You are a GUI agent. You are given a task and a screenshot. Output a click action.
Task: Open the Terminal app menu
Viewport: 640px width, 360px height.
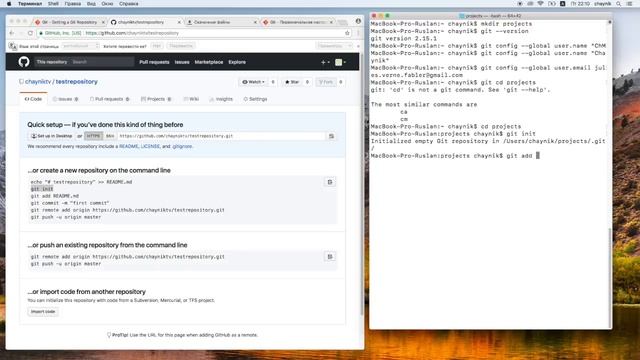30,4
